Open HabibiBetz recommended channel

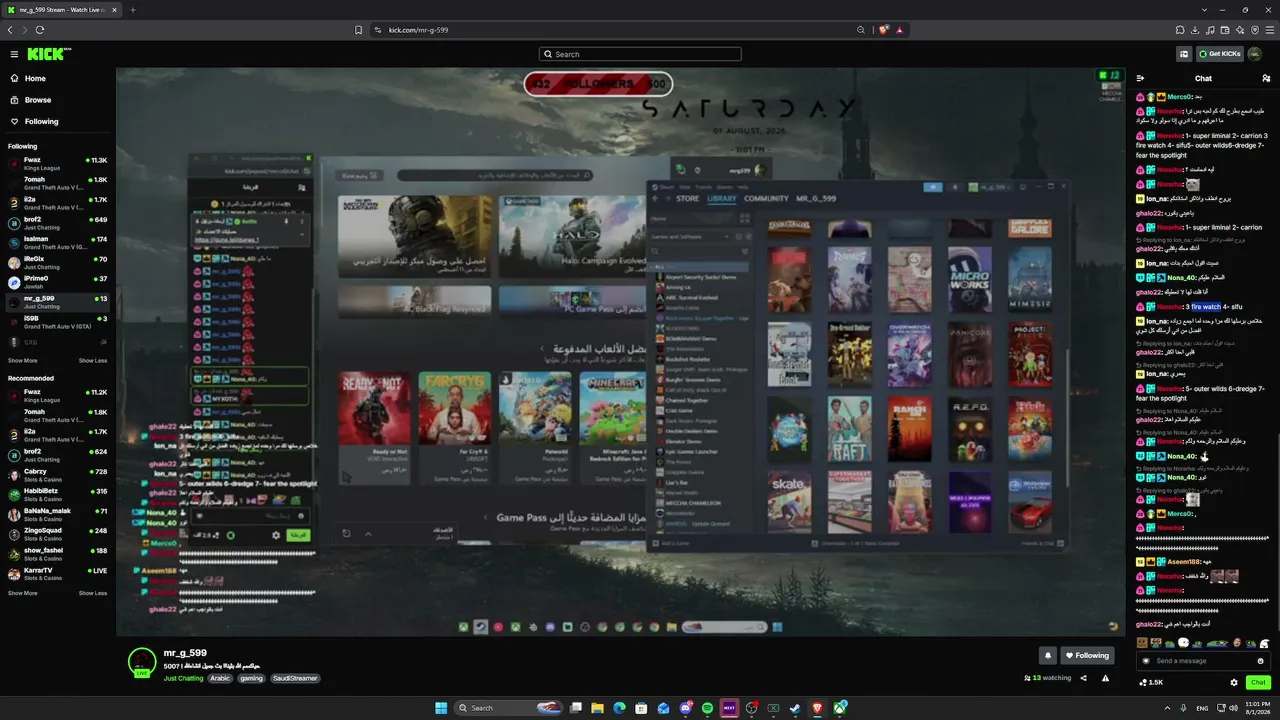pyautogui.click(x=58, y=495)
